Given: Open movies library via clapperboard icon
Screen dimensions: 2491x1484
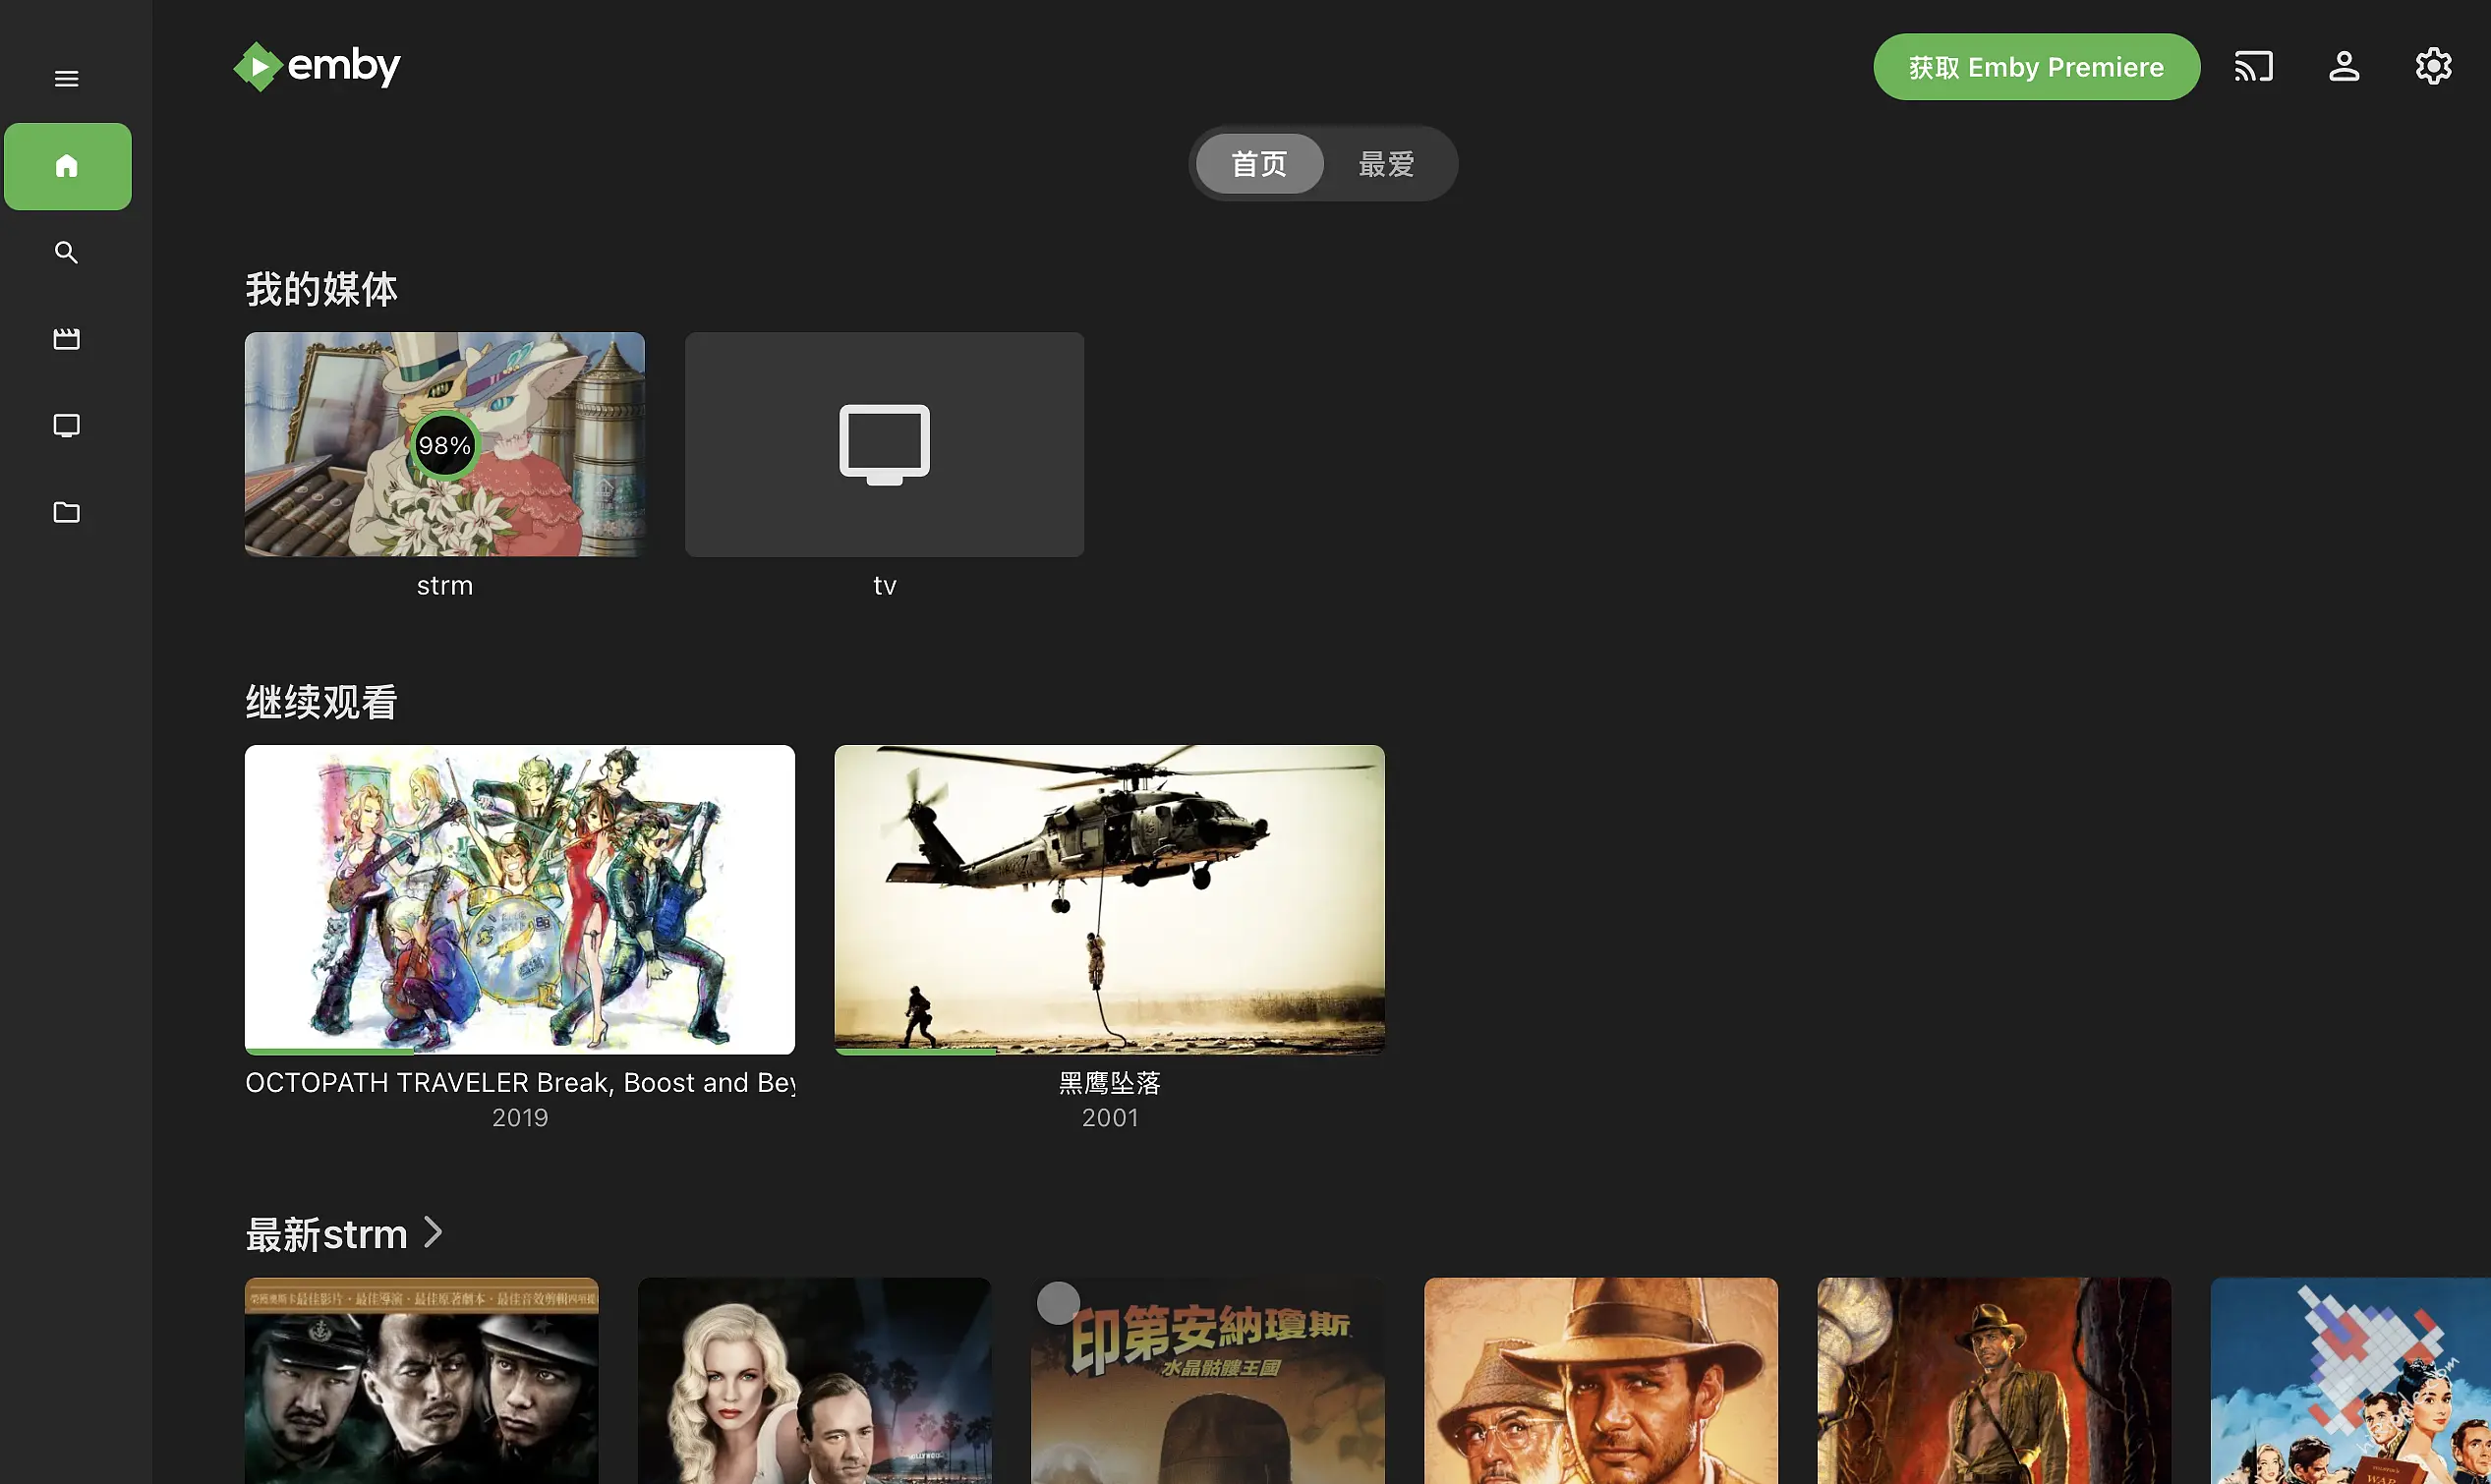Looking at the screenshot, I should pyautogui.click(x=66, y=339).
